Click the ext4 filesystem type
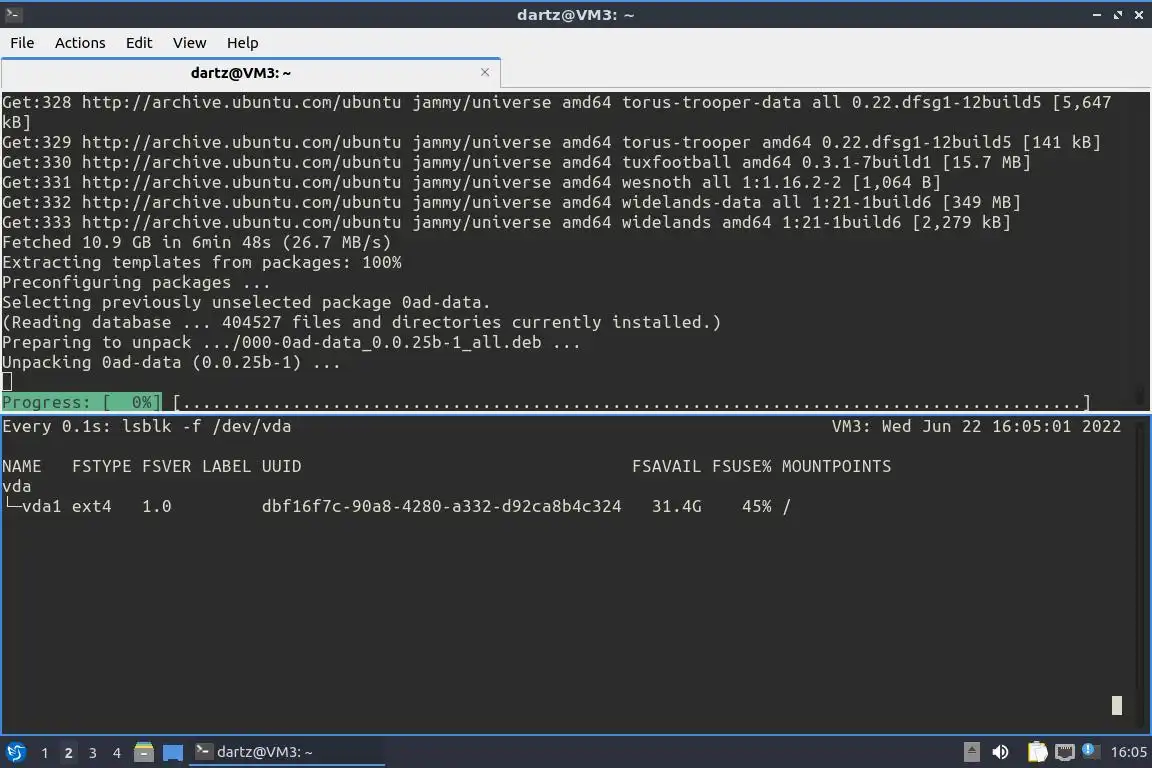Viewport: 1152px width, 768px height. pos(92,506)
